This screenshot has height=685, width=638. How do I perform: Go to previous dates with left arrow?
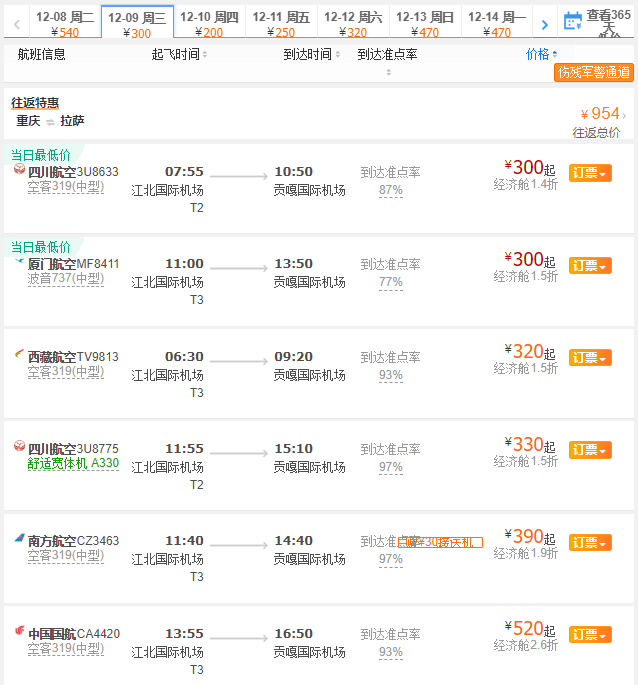(x=17, y=24)
